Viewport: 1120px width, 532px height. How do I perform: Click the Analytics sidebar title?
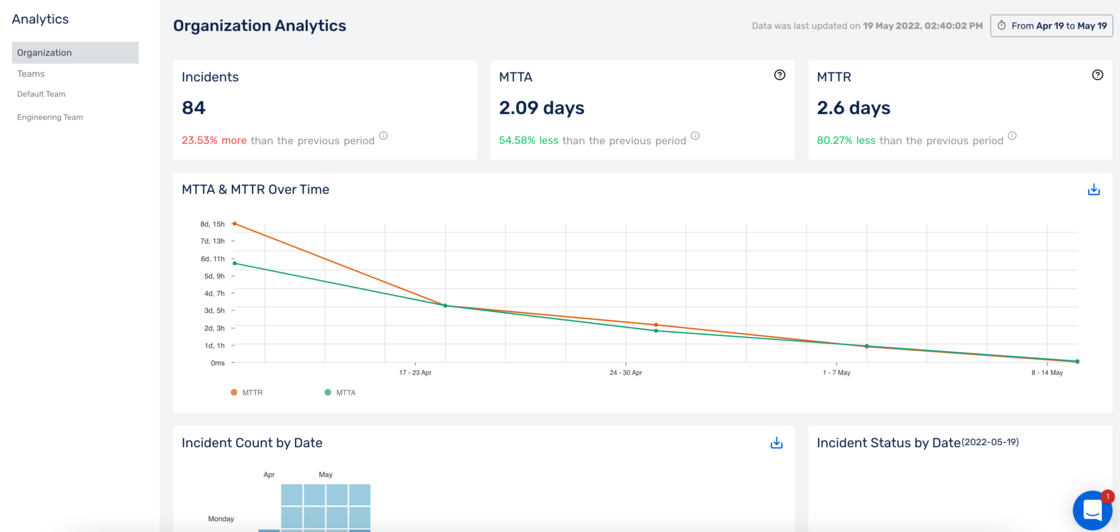coord(41,19)
